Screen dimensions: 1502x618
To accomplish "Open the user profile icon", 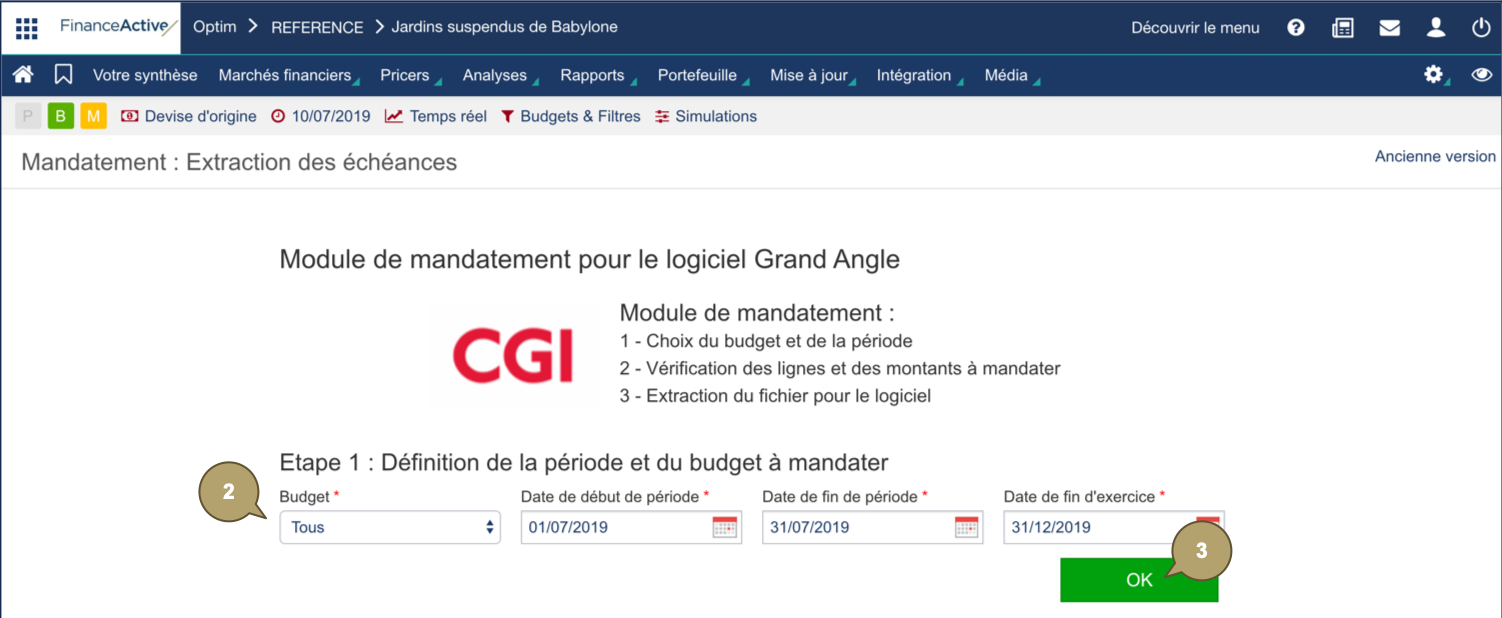I will [1435, 27].
